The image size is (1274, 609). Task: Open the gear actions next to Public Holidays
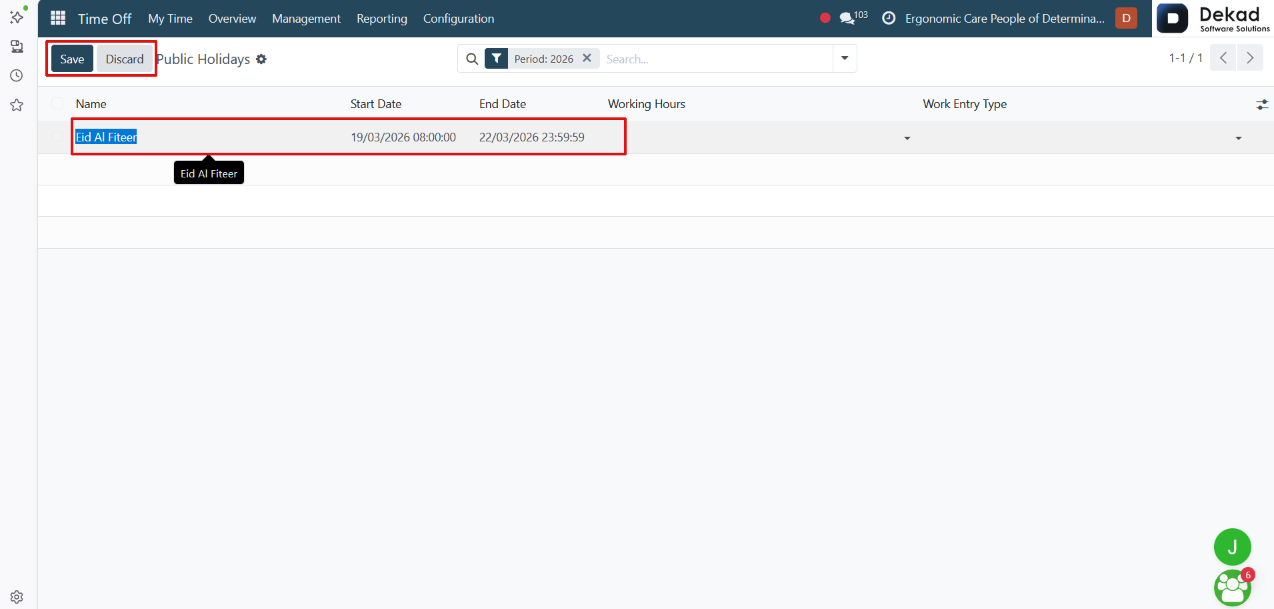pos(261,59)
